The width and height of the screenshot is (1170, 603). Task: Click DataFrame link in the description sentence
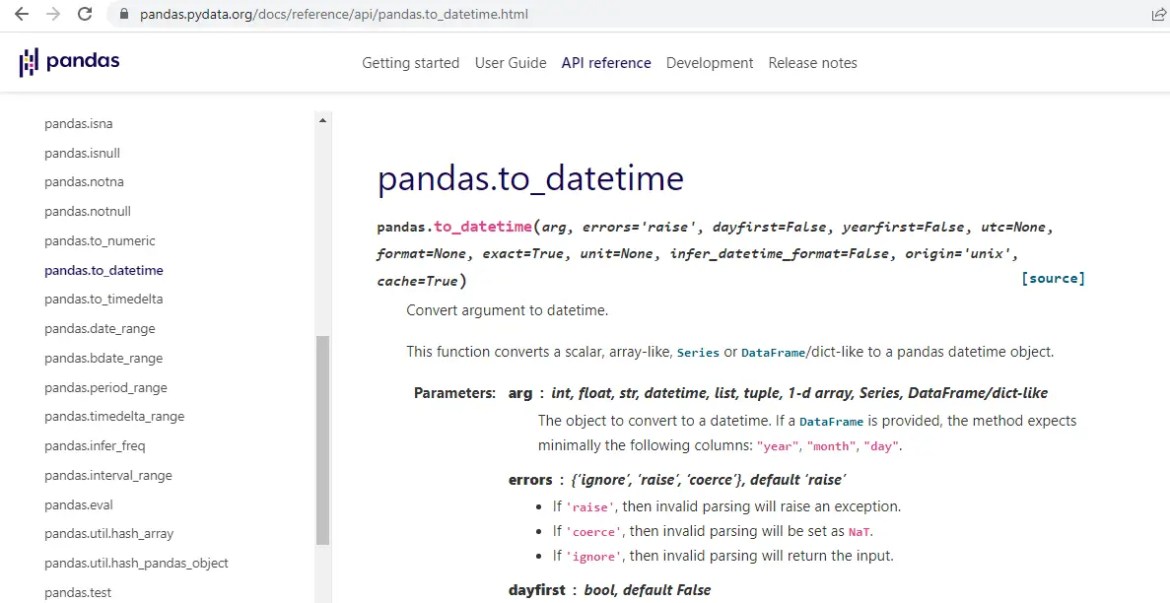[x=773, y=352]
